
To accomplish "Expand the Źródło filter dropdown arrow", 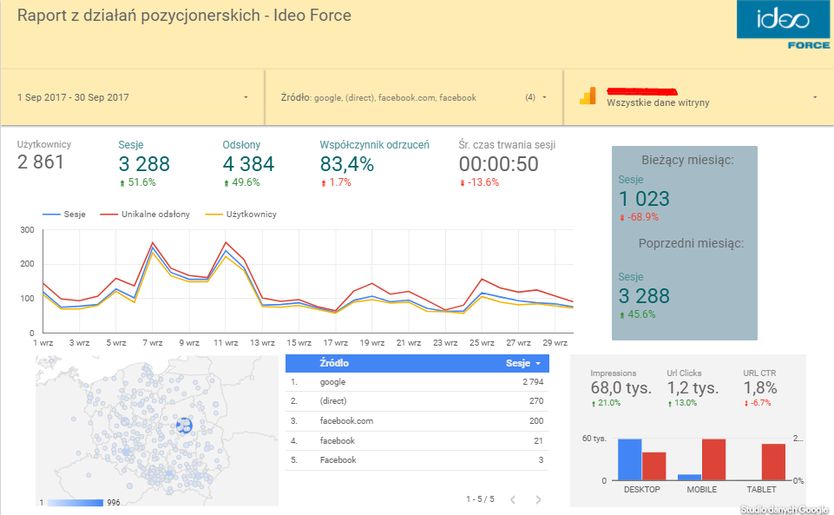I will click(544, 97).
